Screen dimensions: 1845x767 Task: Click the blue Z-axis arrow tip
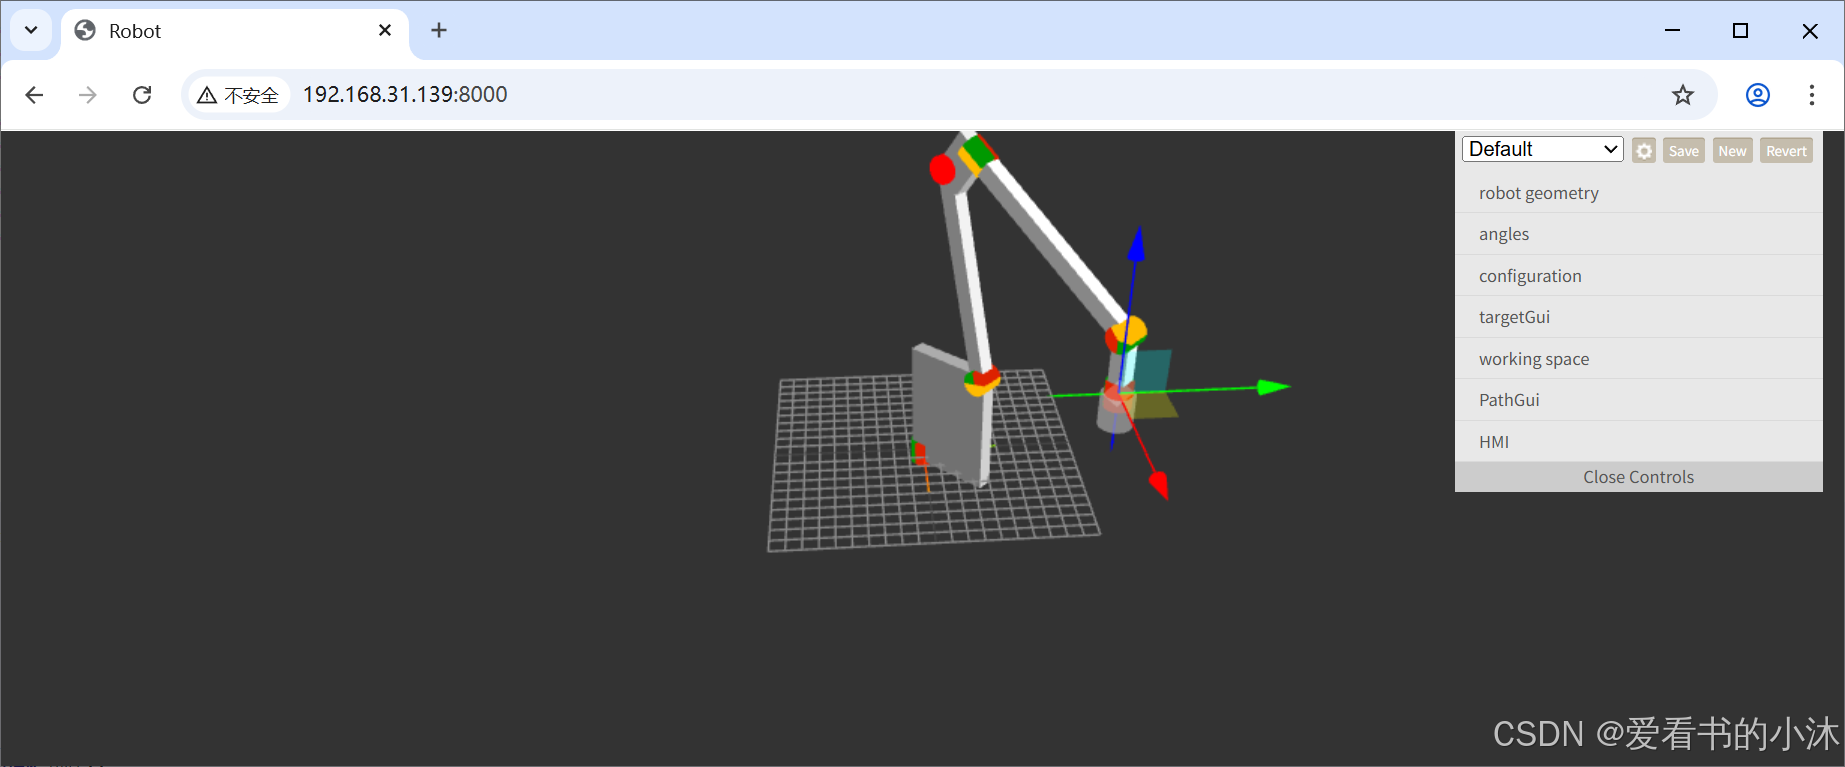[x=1136, y=245]
